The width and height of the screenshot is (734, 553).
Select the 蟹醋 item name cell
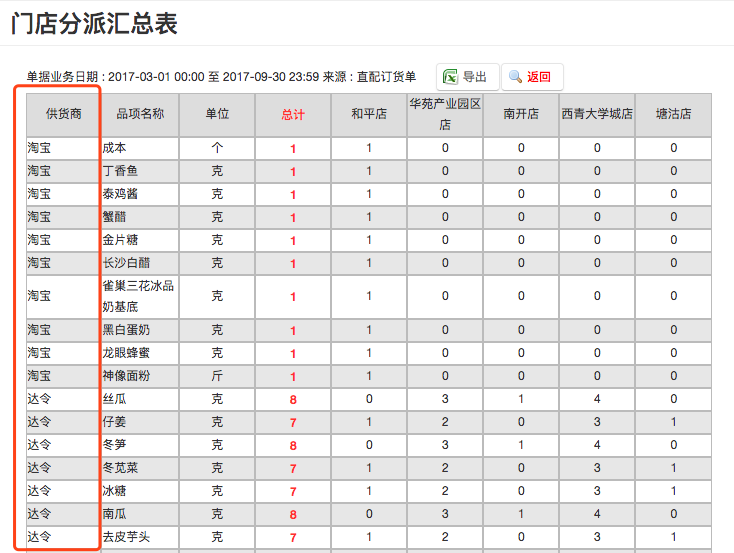(140, 217)
